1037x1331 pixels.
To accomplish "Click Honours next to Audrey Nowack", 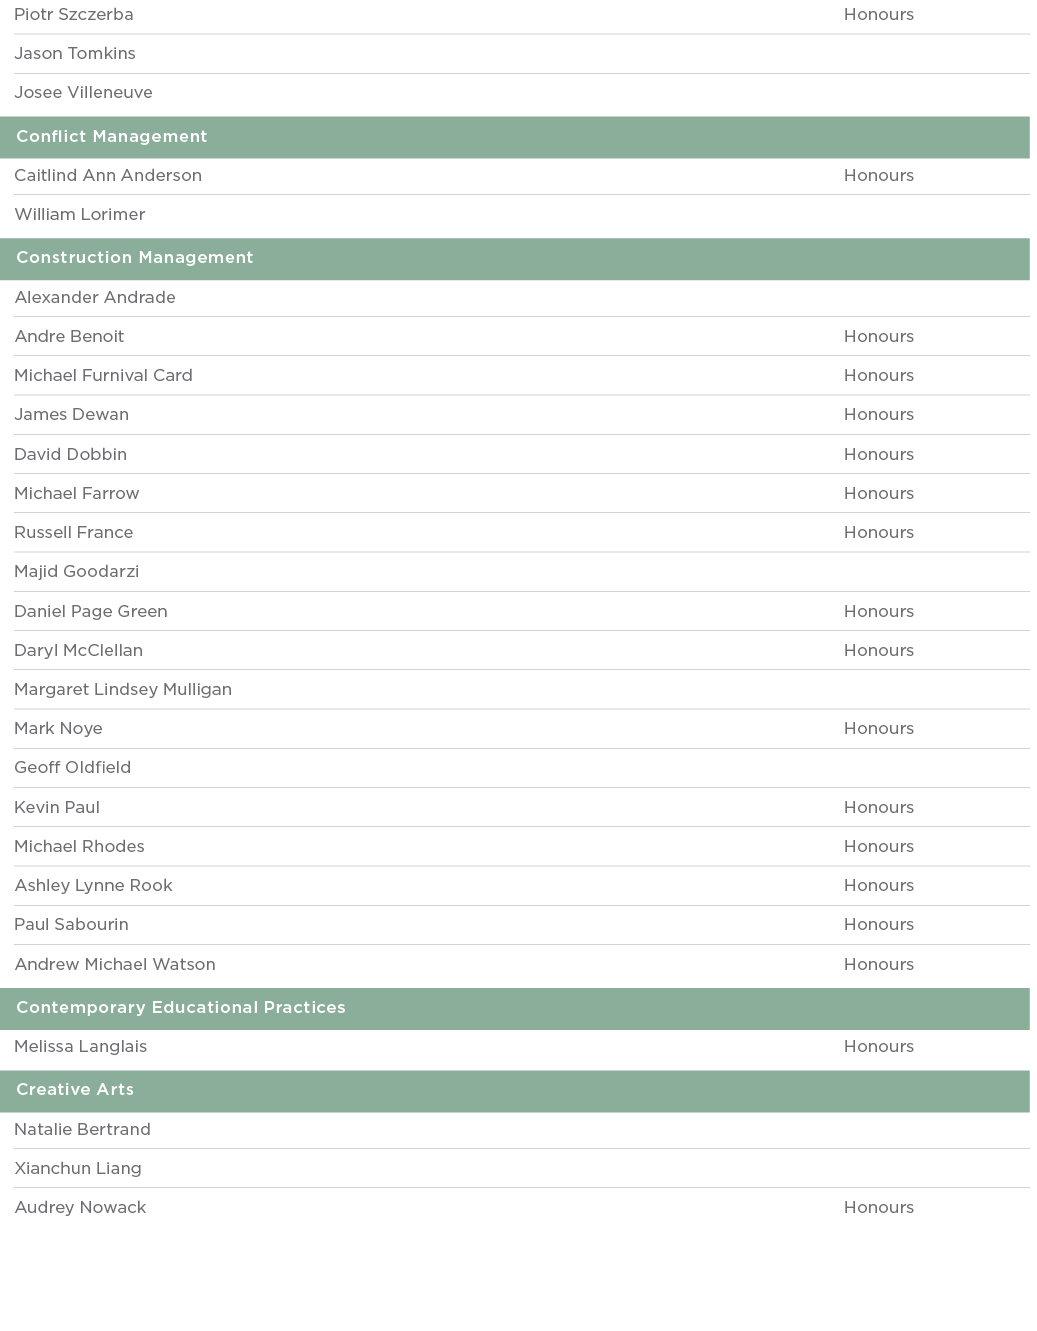I will [878, 1208].
